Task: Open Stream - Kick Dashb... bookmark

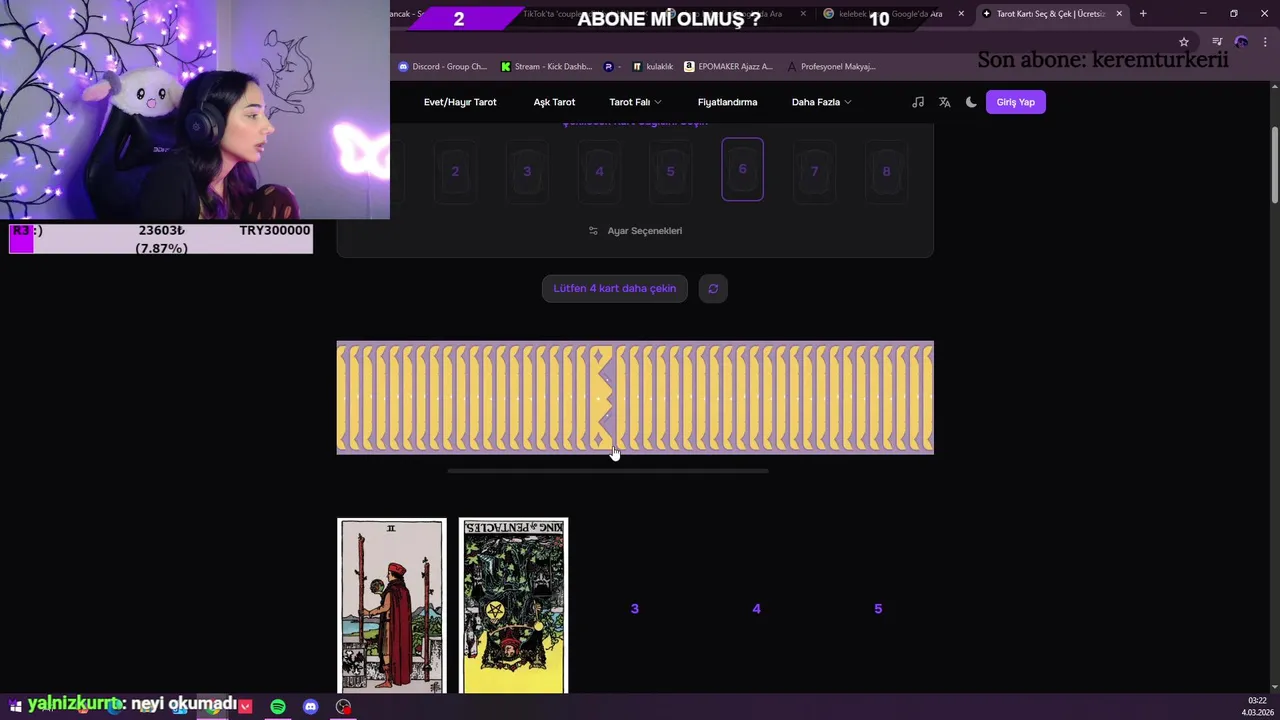Action: coord(547,66)
